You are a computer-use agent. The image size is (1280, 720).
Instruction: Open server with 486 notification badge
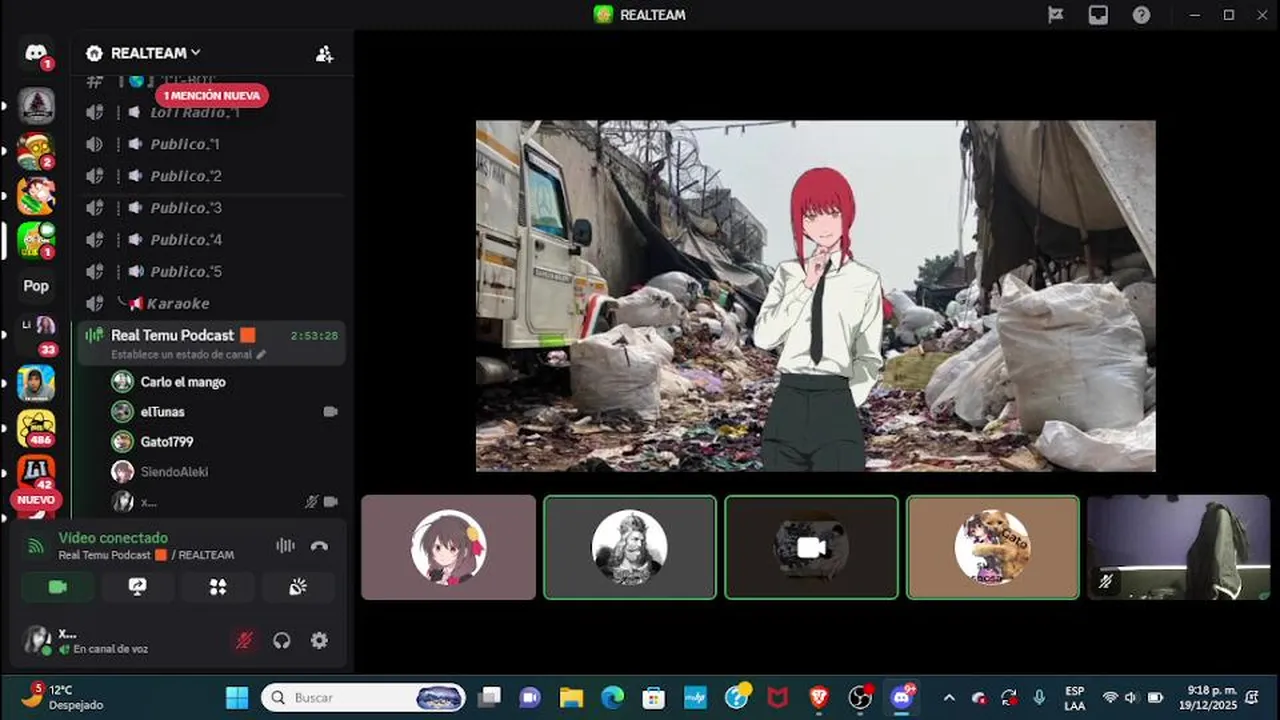[x=36, y=428]
